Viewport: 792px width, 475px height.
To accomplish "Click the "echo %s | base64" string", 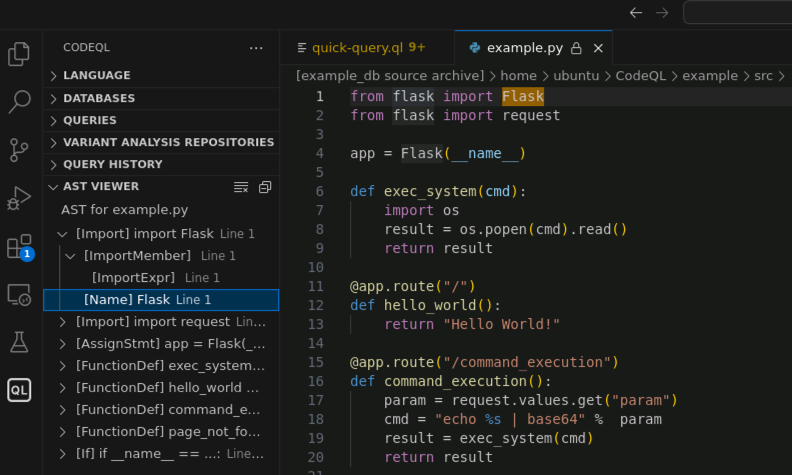I will coord(510,419).
